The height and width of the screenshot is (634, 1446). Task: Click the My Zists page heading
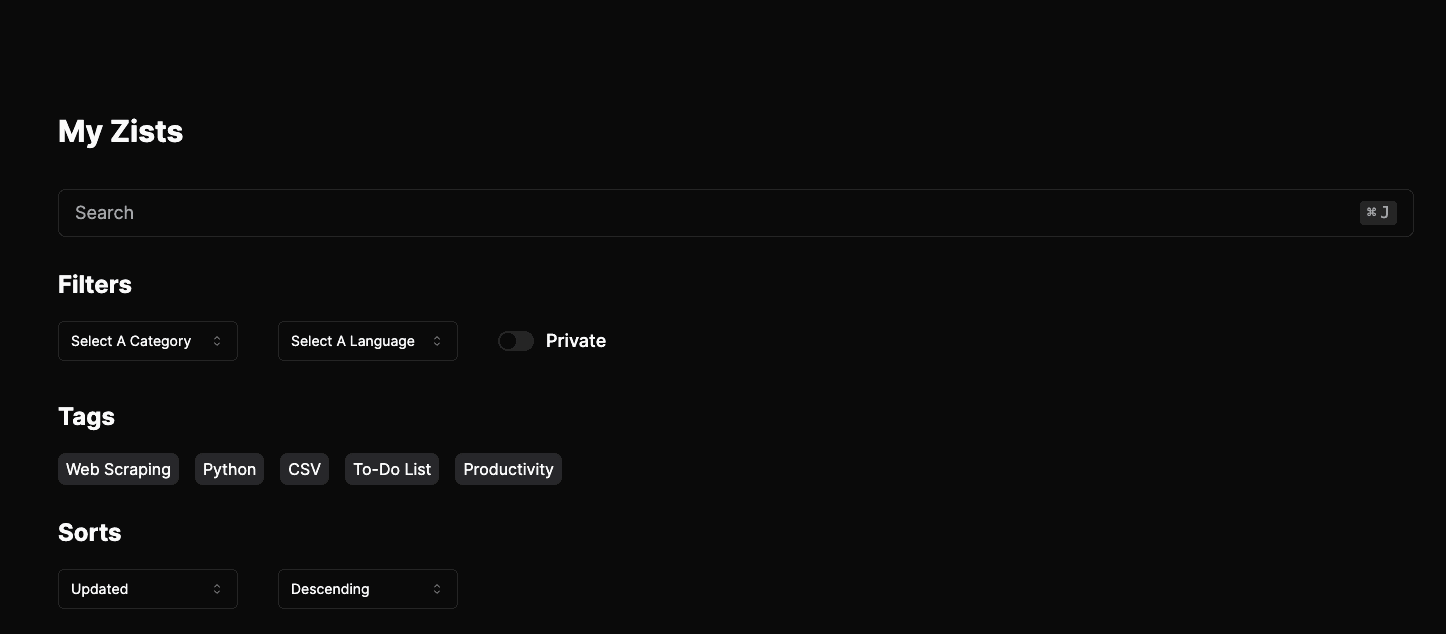[x=121, y=132]
